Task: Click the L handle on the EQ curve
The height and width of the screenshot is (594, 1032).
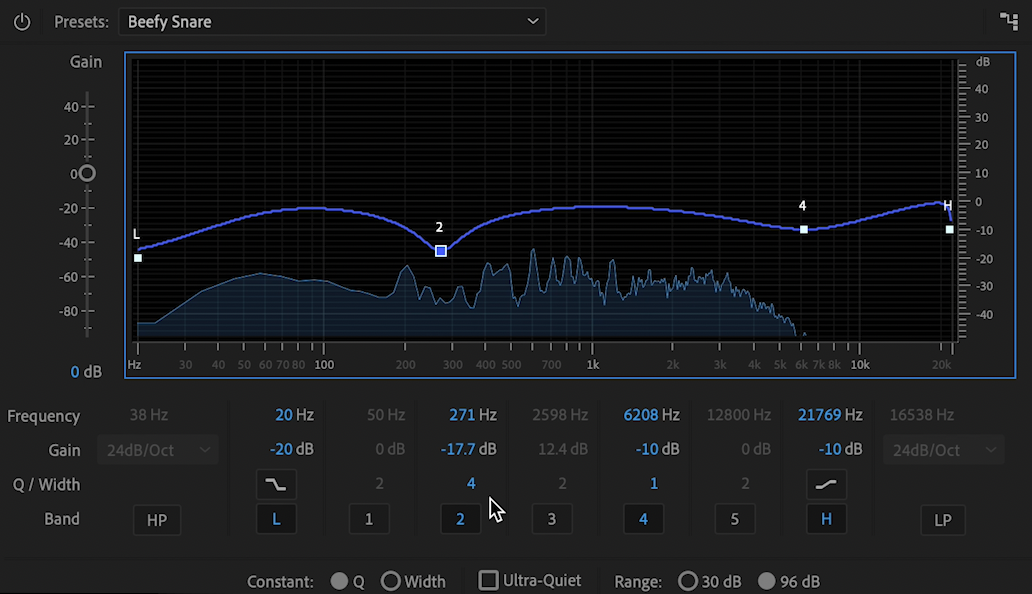Action: point(137,256)
